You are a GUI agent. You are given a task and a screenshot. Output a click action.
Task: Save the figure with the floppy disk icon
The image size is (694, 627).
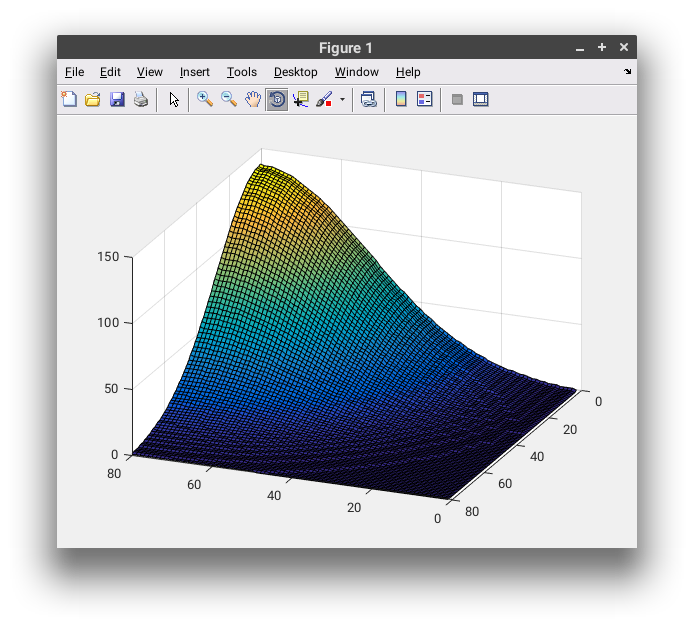117,99
